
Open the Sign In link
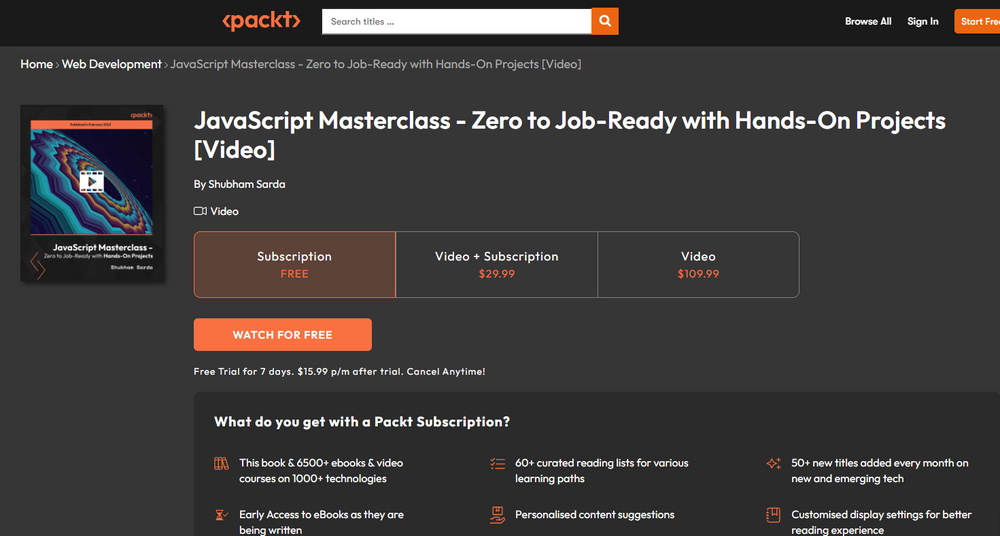(x=923, y=21)
